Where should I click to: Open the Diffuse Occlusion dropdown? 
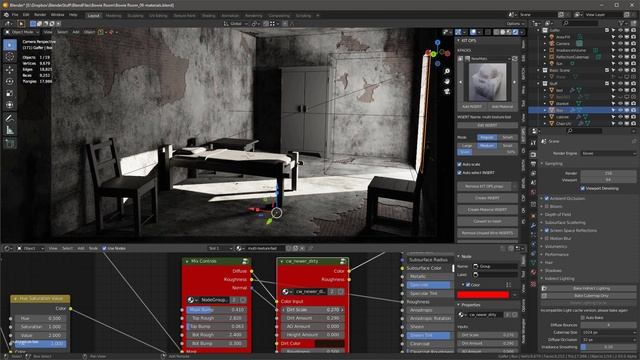pyautogui.click(x=608, y=340)
